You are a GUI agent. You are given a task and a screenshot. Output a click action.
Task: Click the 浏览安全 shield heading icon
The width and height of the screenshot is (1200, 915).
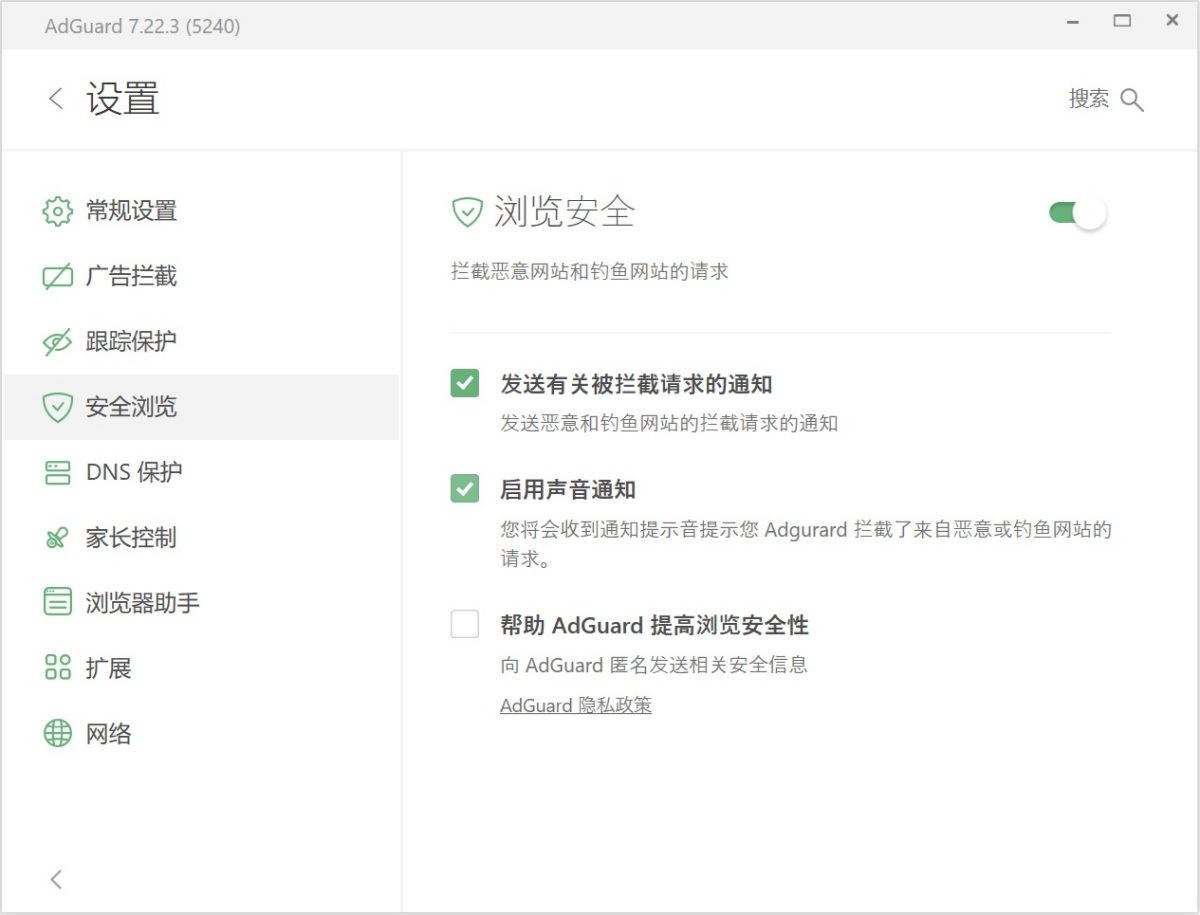[x=467, y=212]
